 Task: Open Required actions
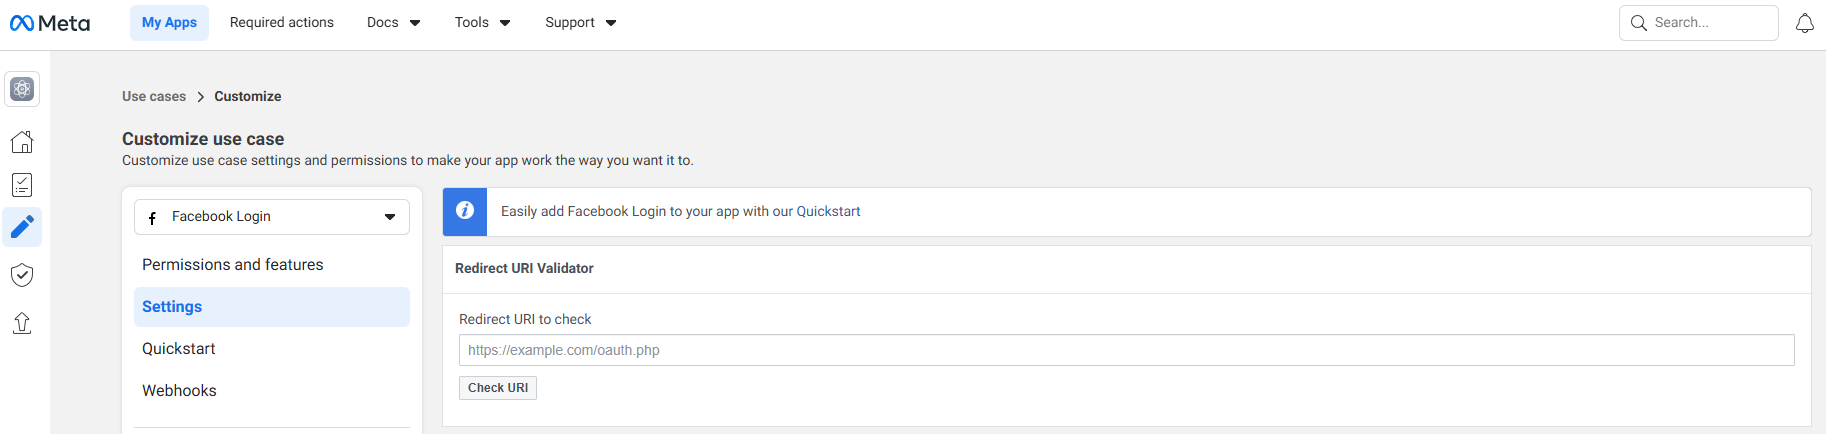[282, 22]
